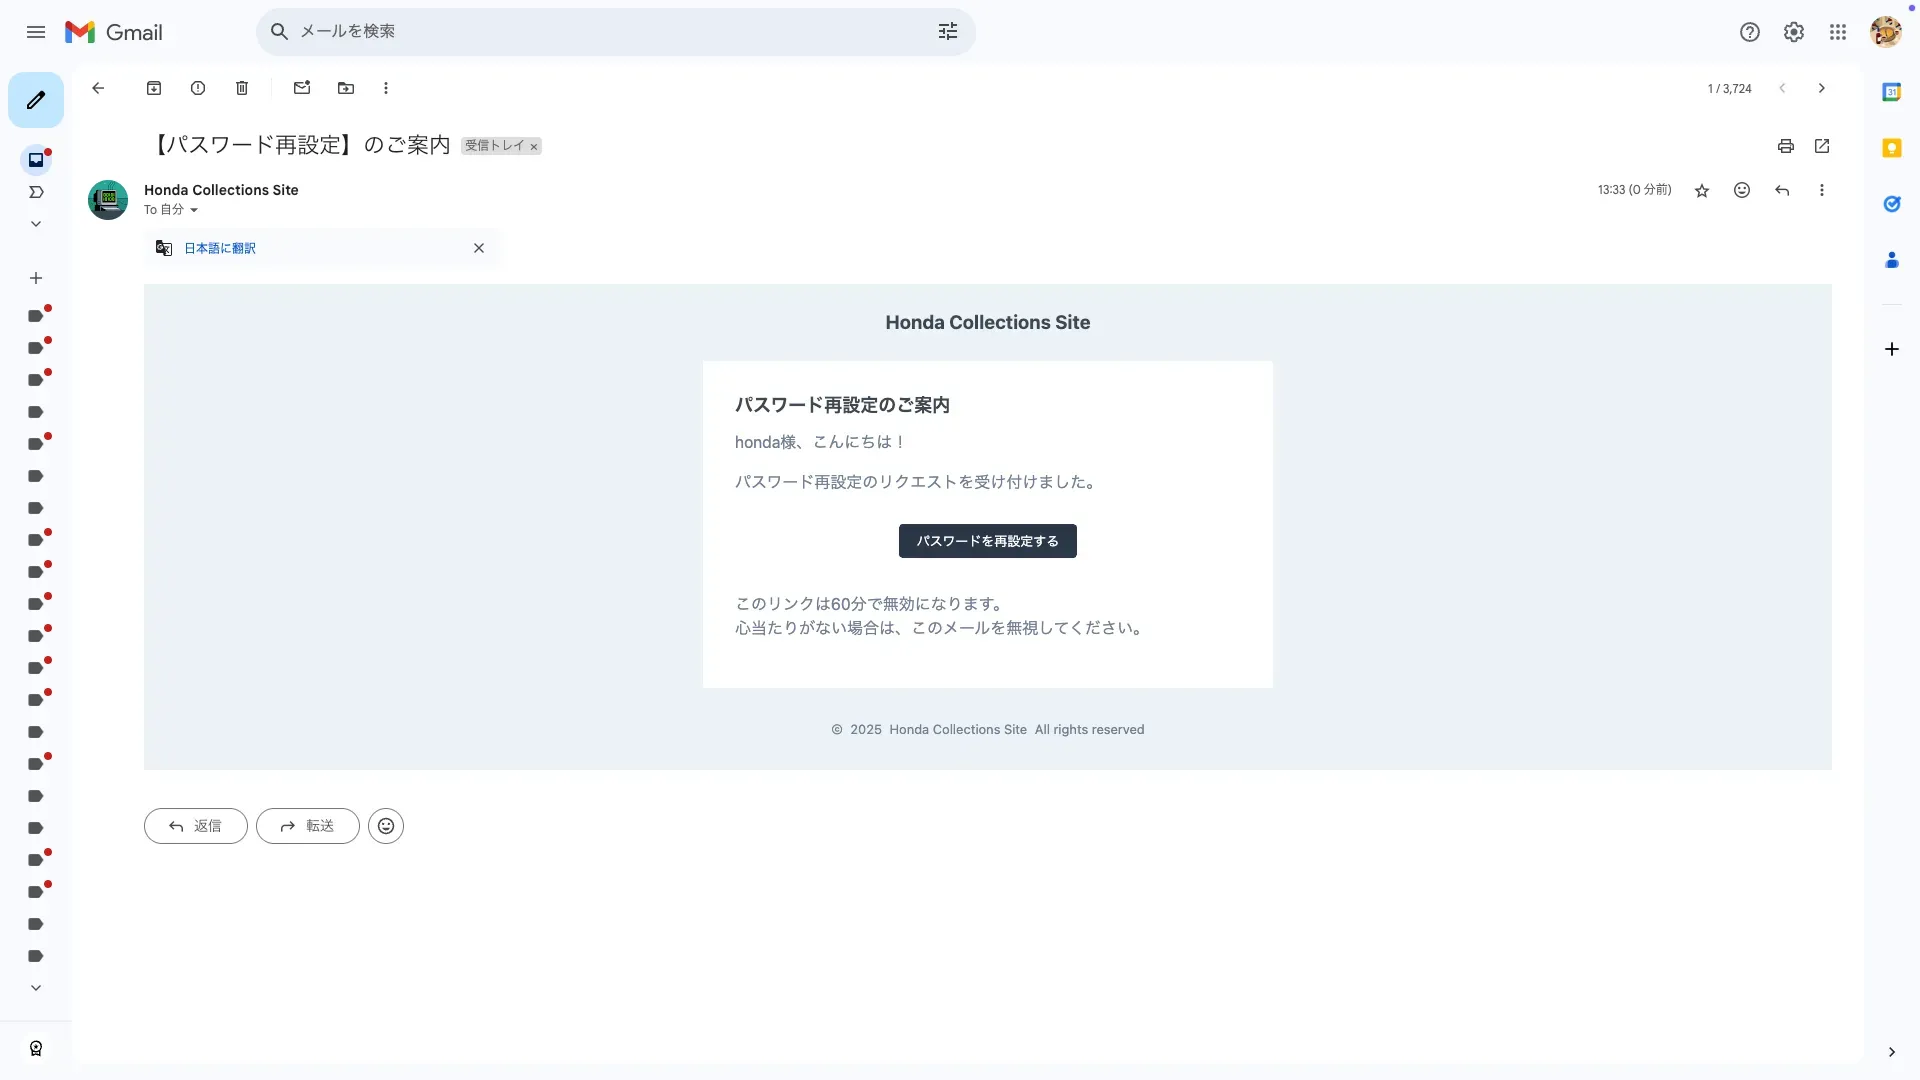Open Contacts side panel
This screenshot has width=1920, height=1080.
coord(1892,260)
